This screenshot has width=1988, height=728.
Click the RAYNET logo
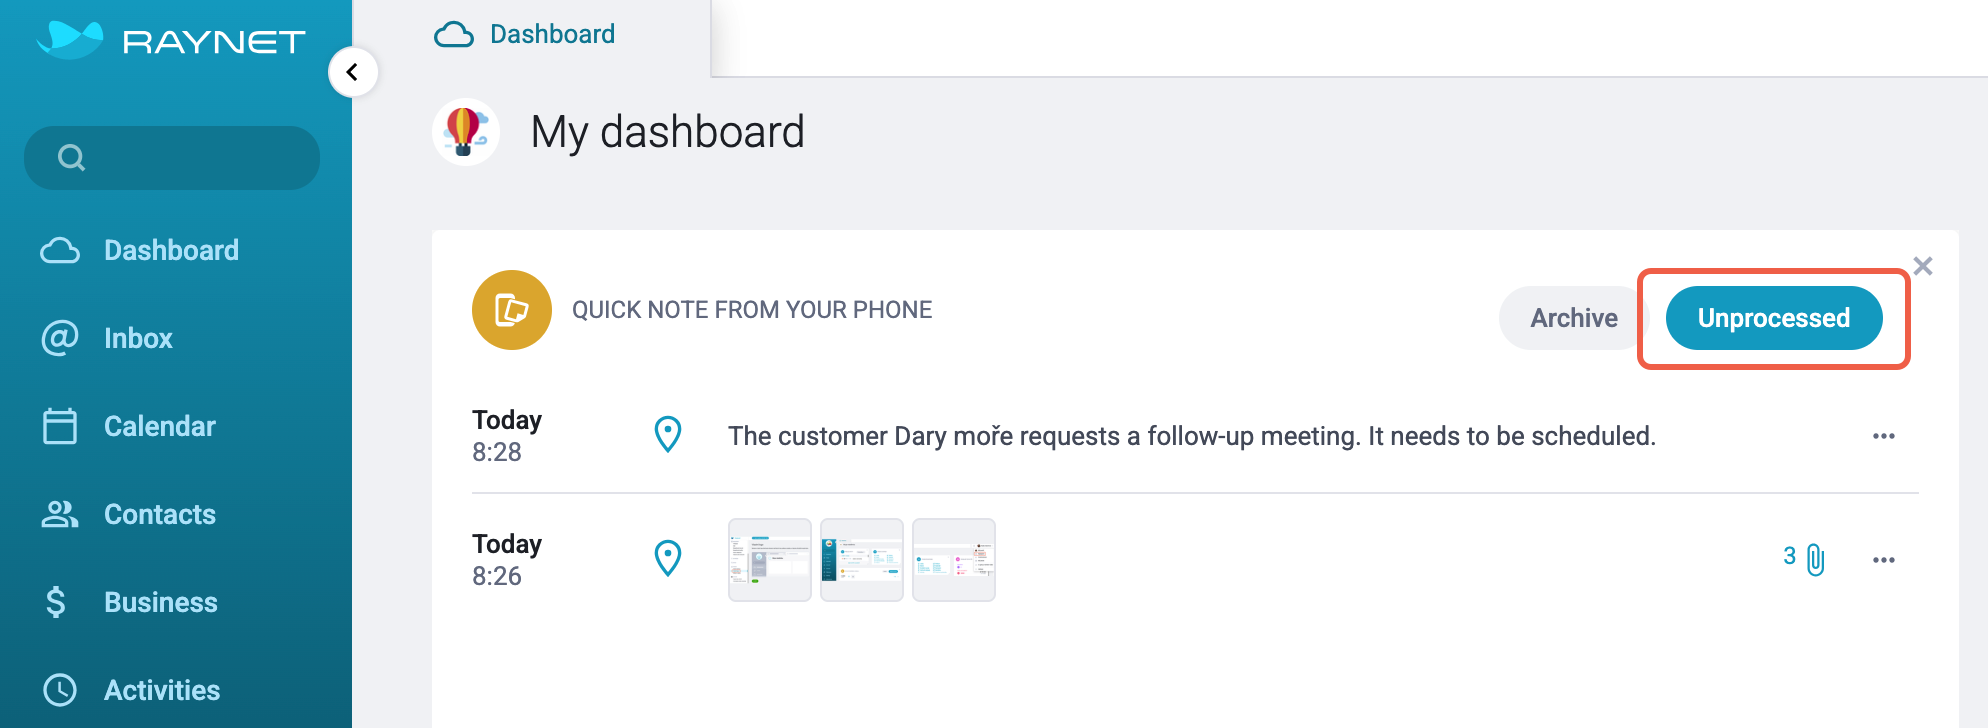click(x=171, y=40)
